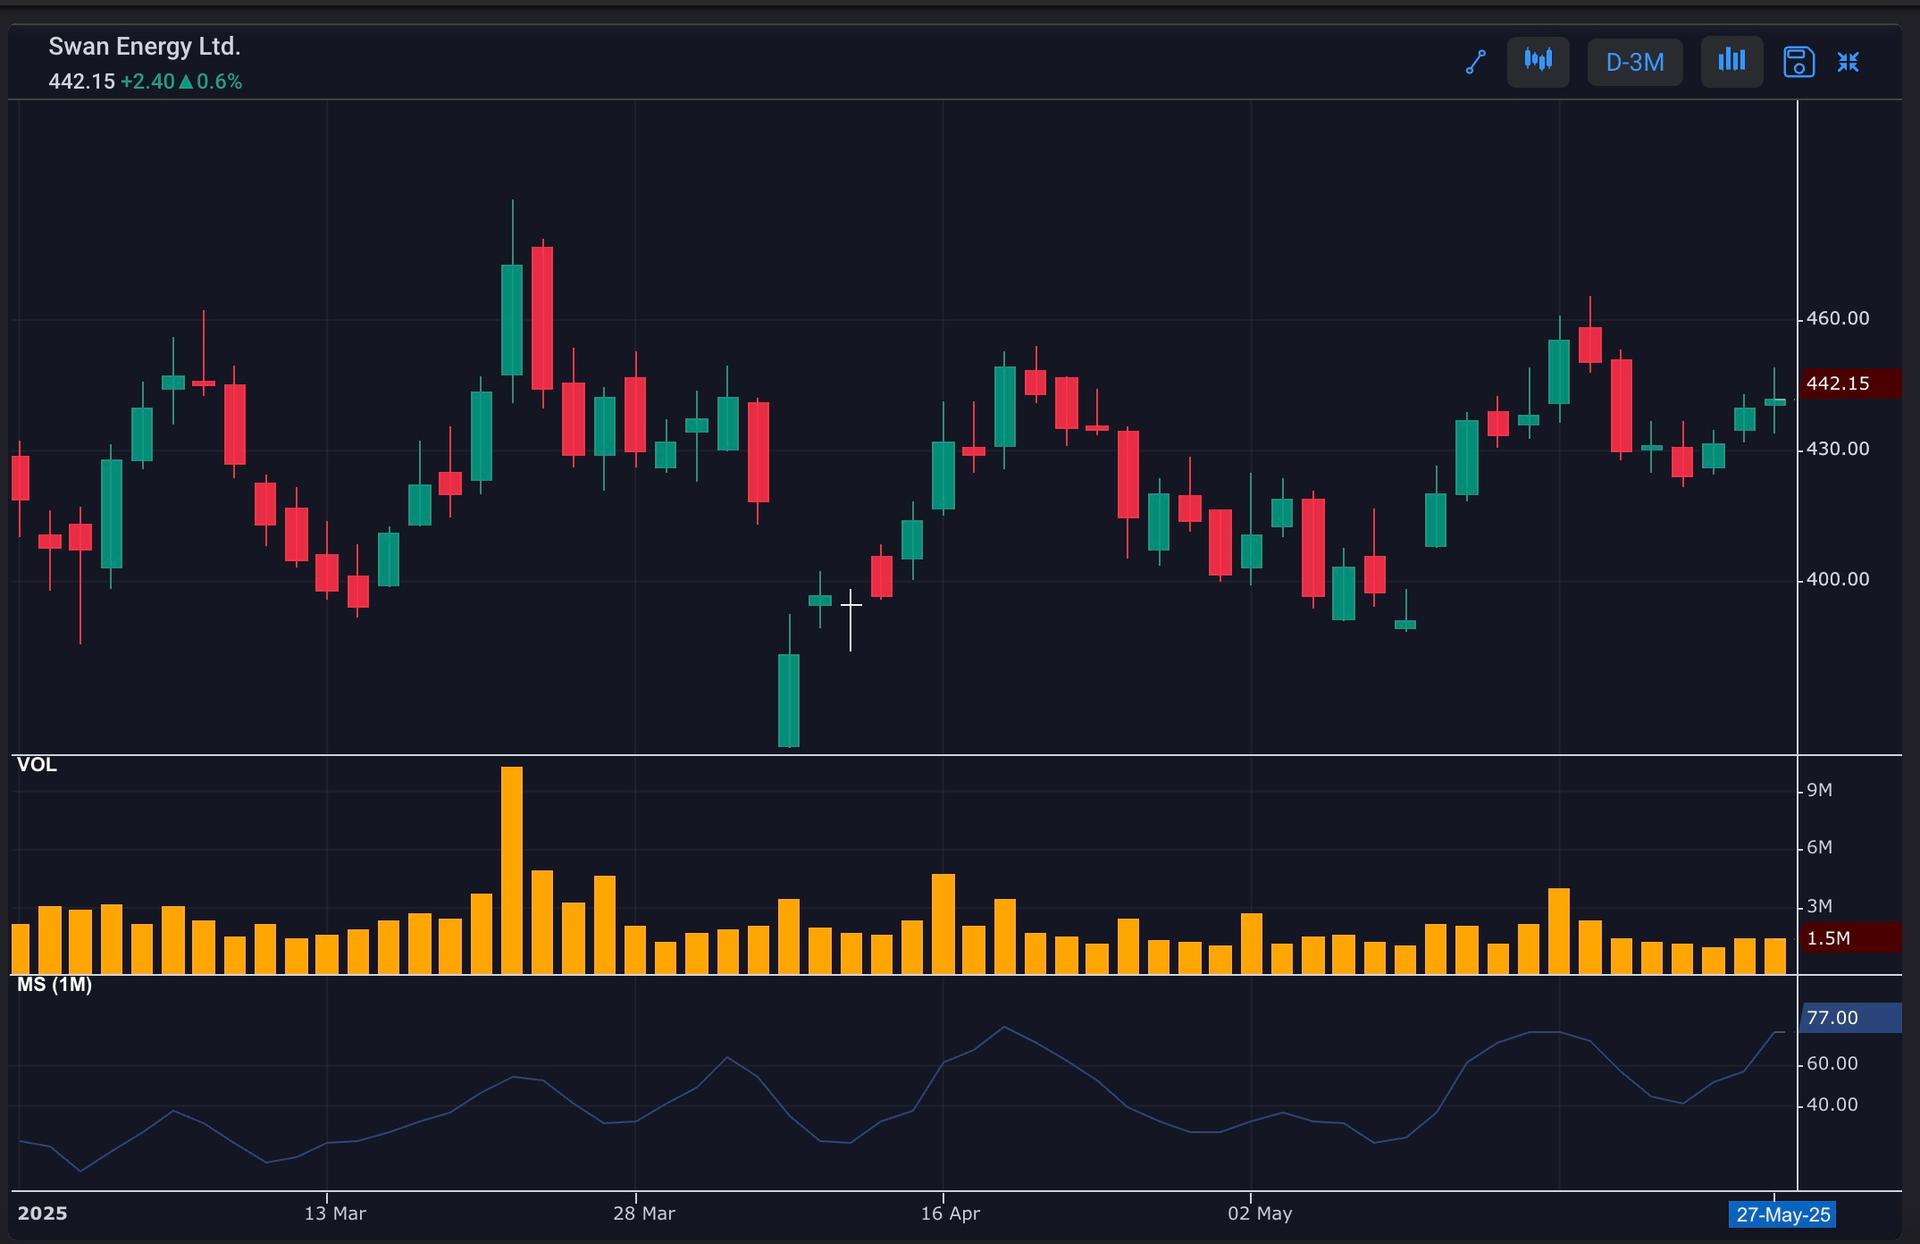
Task: Collapse the chart with the shrink icon
Action: click(1848, 62)
